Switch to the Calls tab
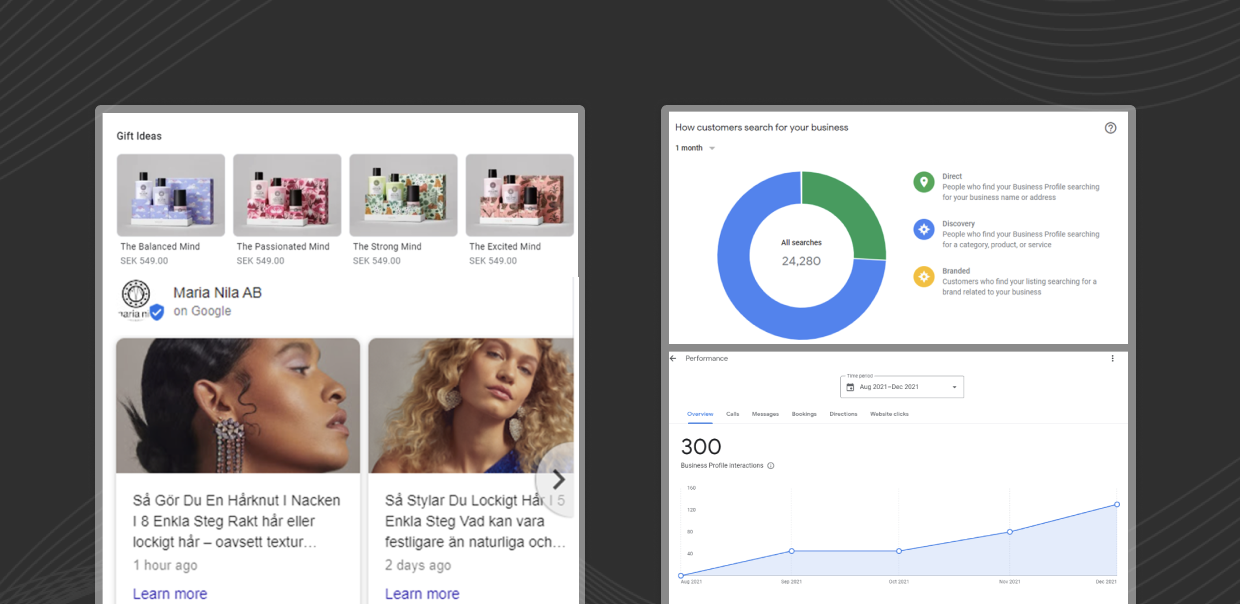Image resolution: width=1240 pixels, height=604 pixels. tap(731, 413)
